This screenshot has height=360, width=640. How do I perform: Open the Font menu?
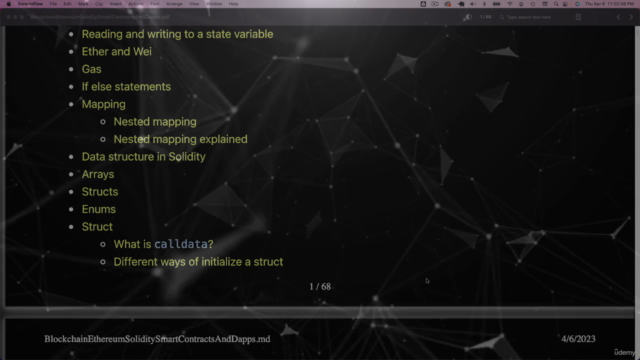[x=155, y=4]
